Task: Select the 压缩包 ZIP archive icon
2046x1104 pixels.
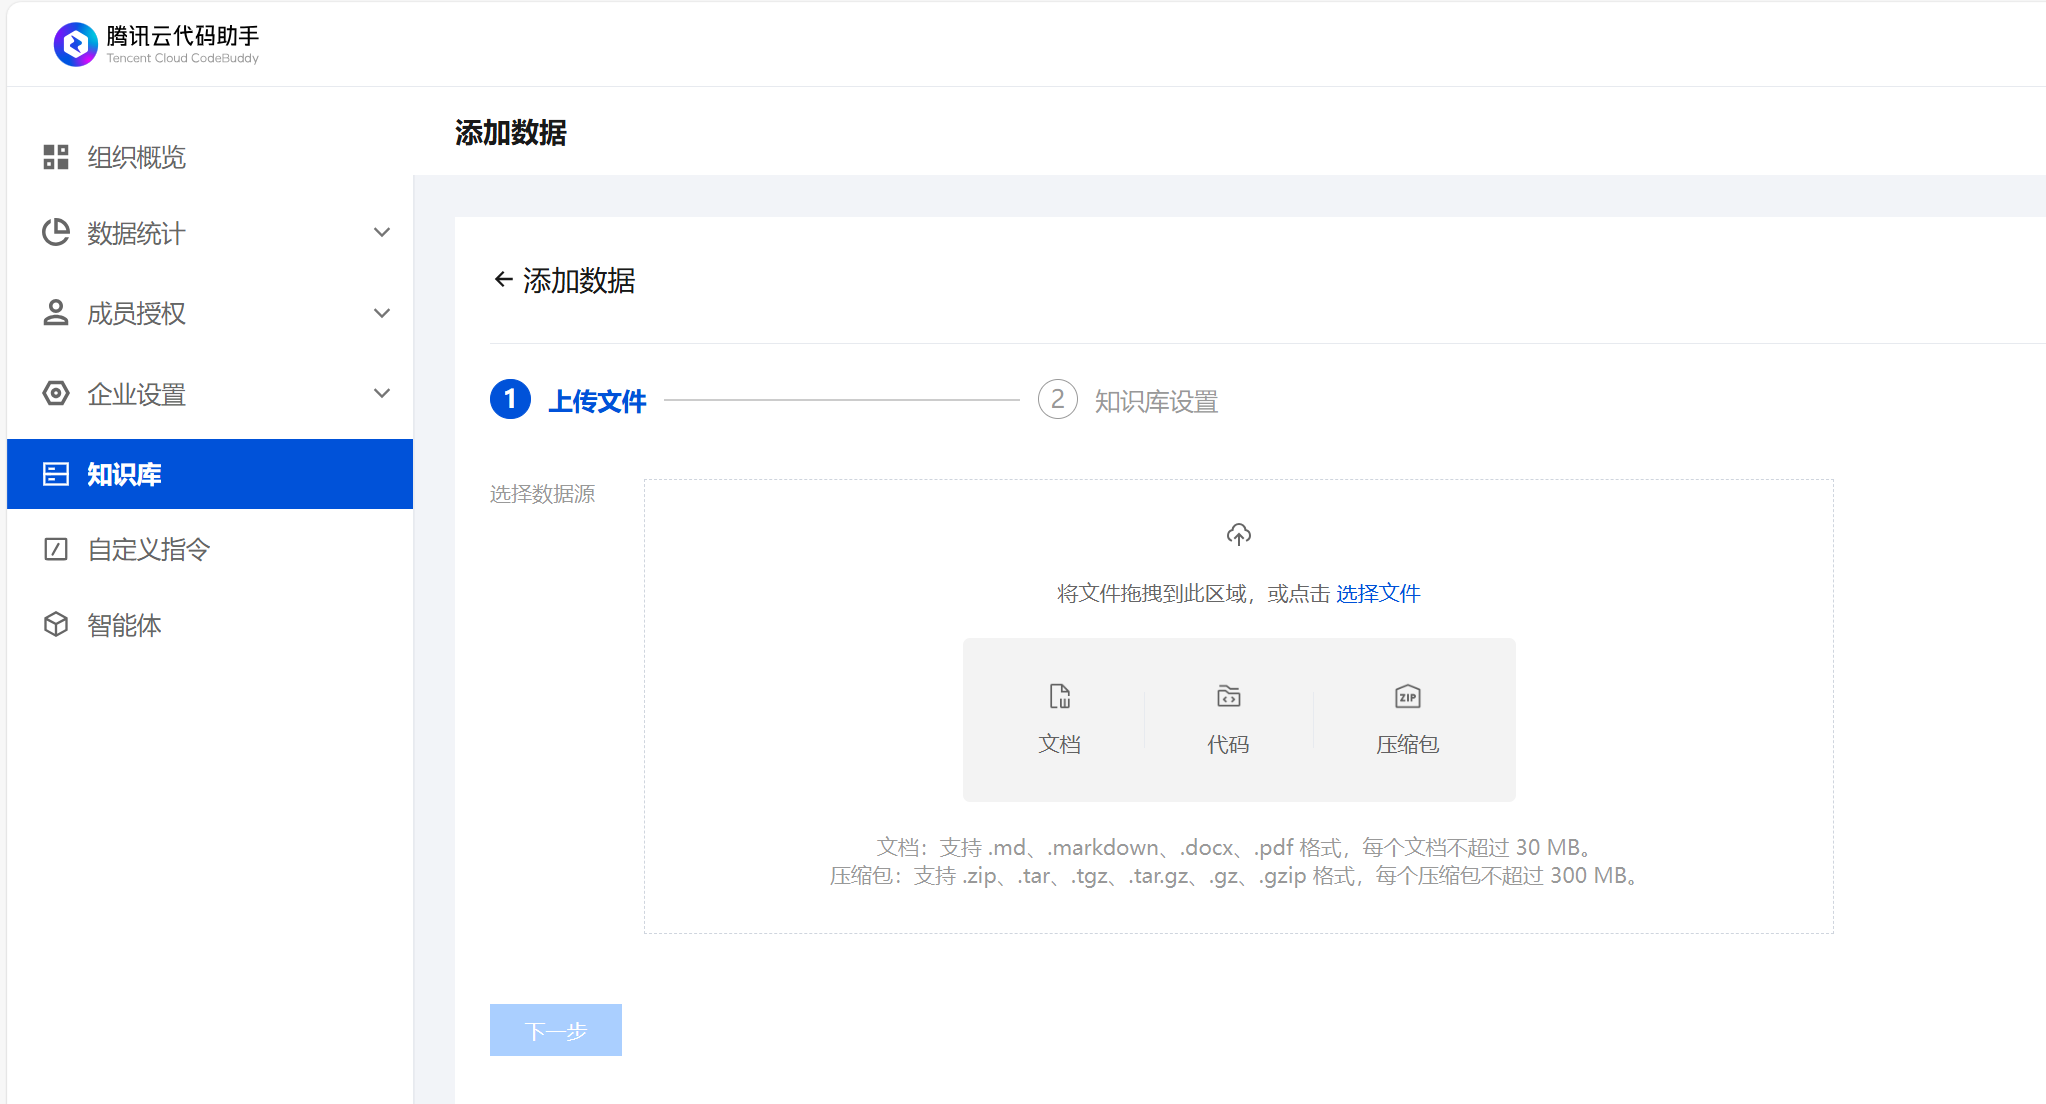Action: pyautogui.click(x=1407, y=696)
